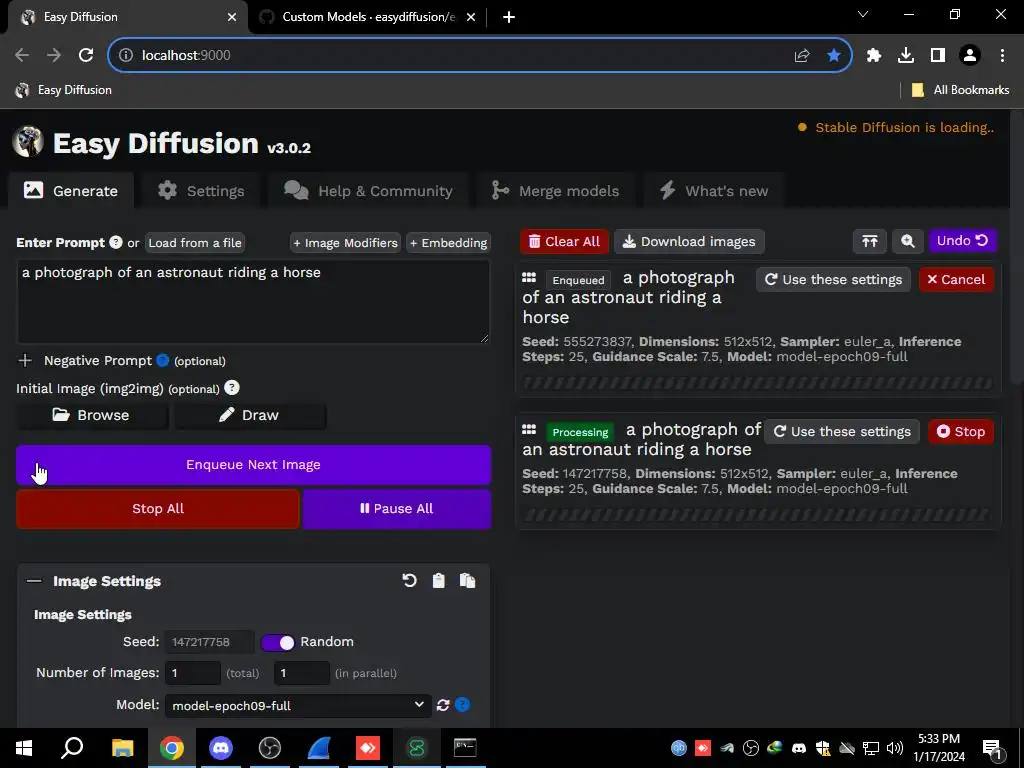This screenshot has width=1024, height=768.
Task: Click the Enqueue Next Image button
Action: [253, 465]
